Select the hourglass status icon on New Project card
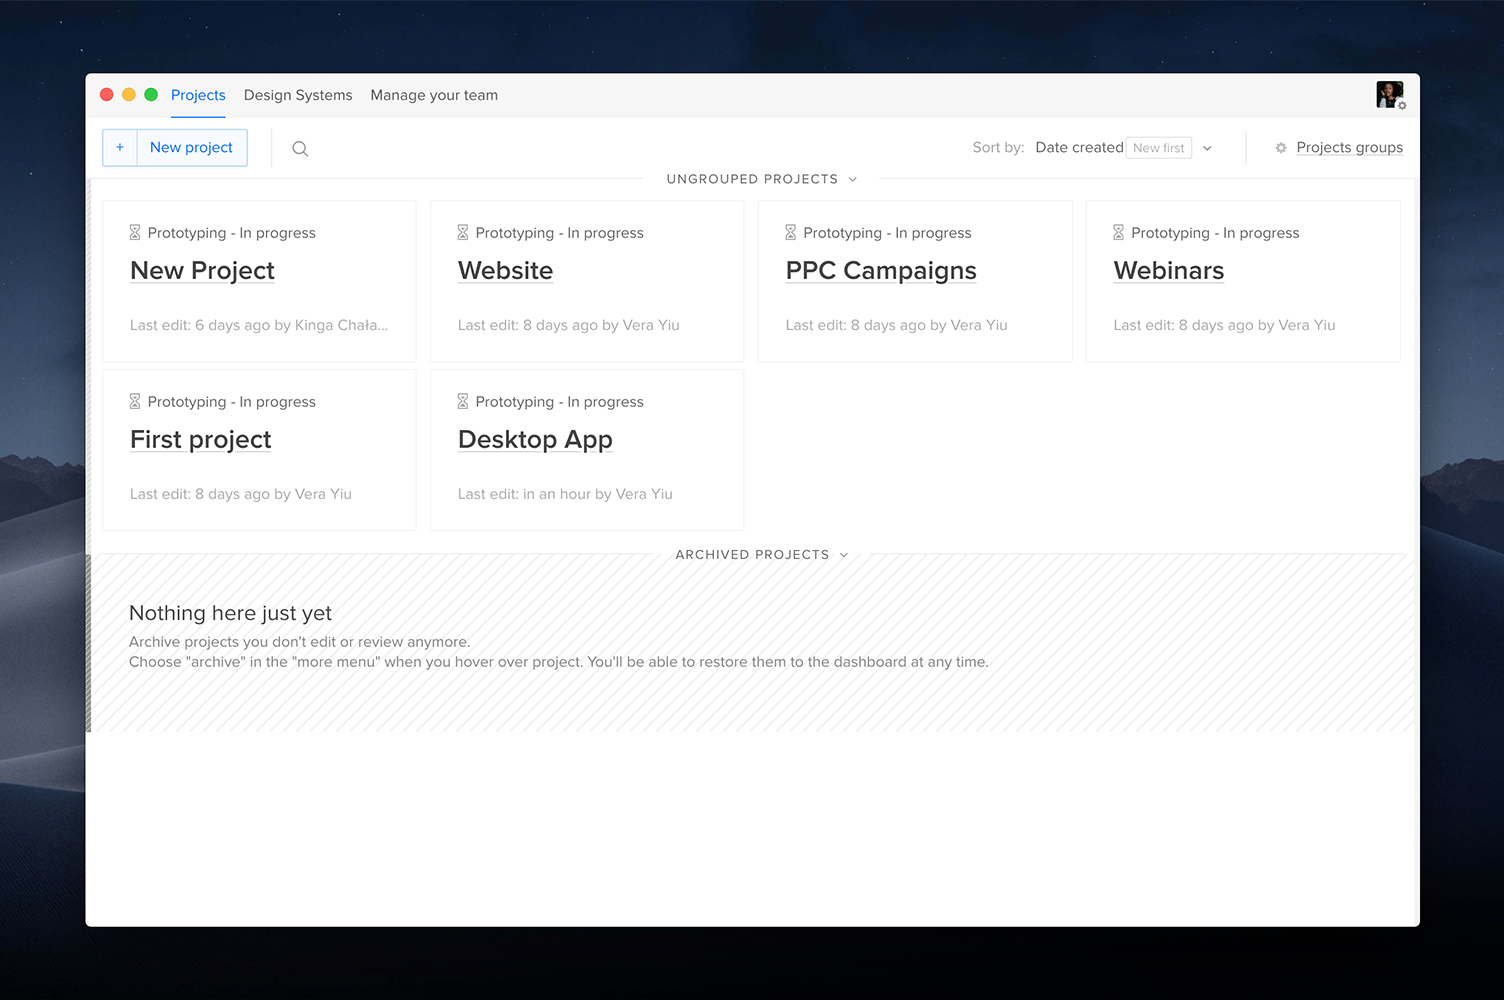Image resolution: width=1504 pixels, height=1000 pixels. click(x=134, y=231)
